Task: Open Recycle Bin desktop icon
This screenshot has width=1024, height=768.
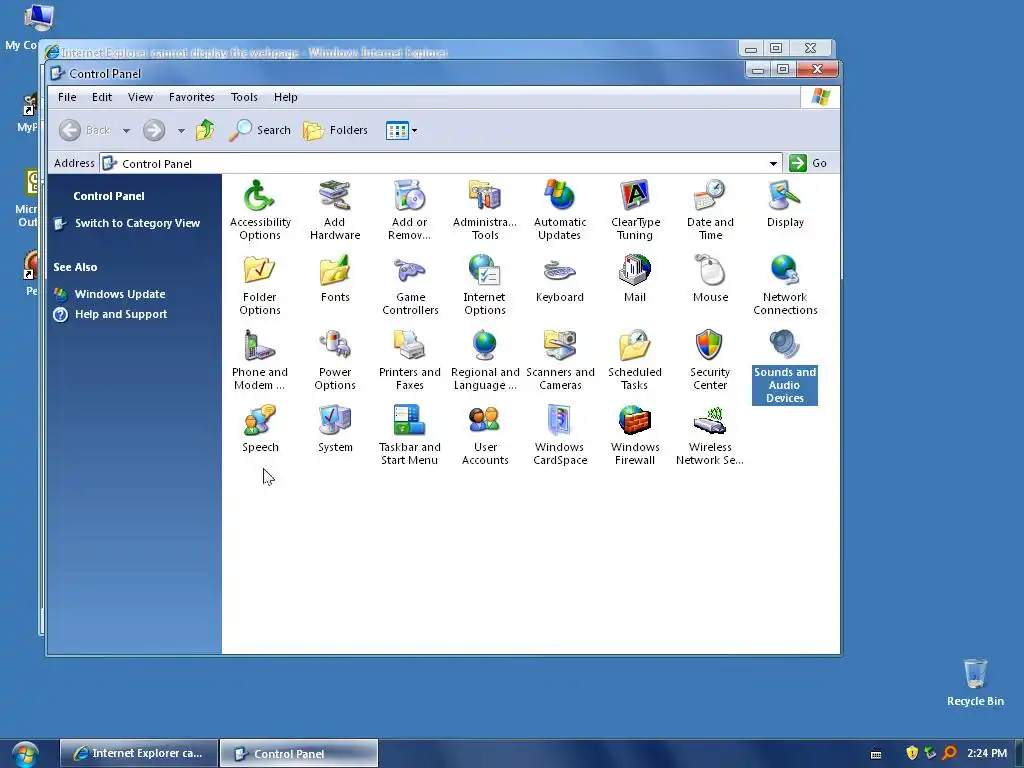Action: tap(975, 682)
